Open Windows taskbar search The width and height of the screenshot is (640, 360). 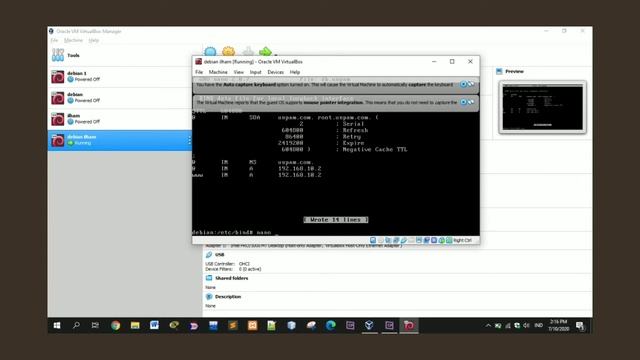[x=76, y=325]
